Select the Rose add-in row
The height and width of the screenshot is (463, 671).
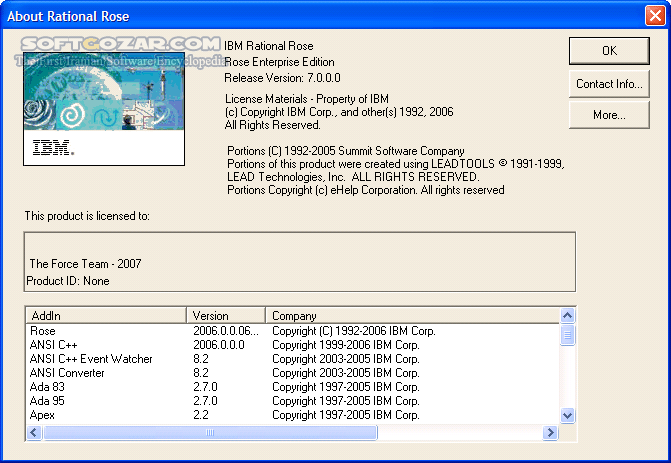pos(293,331)
